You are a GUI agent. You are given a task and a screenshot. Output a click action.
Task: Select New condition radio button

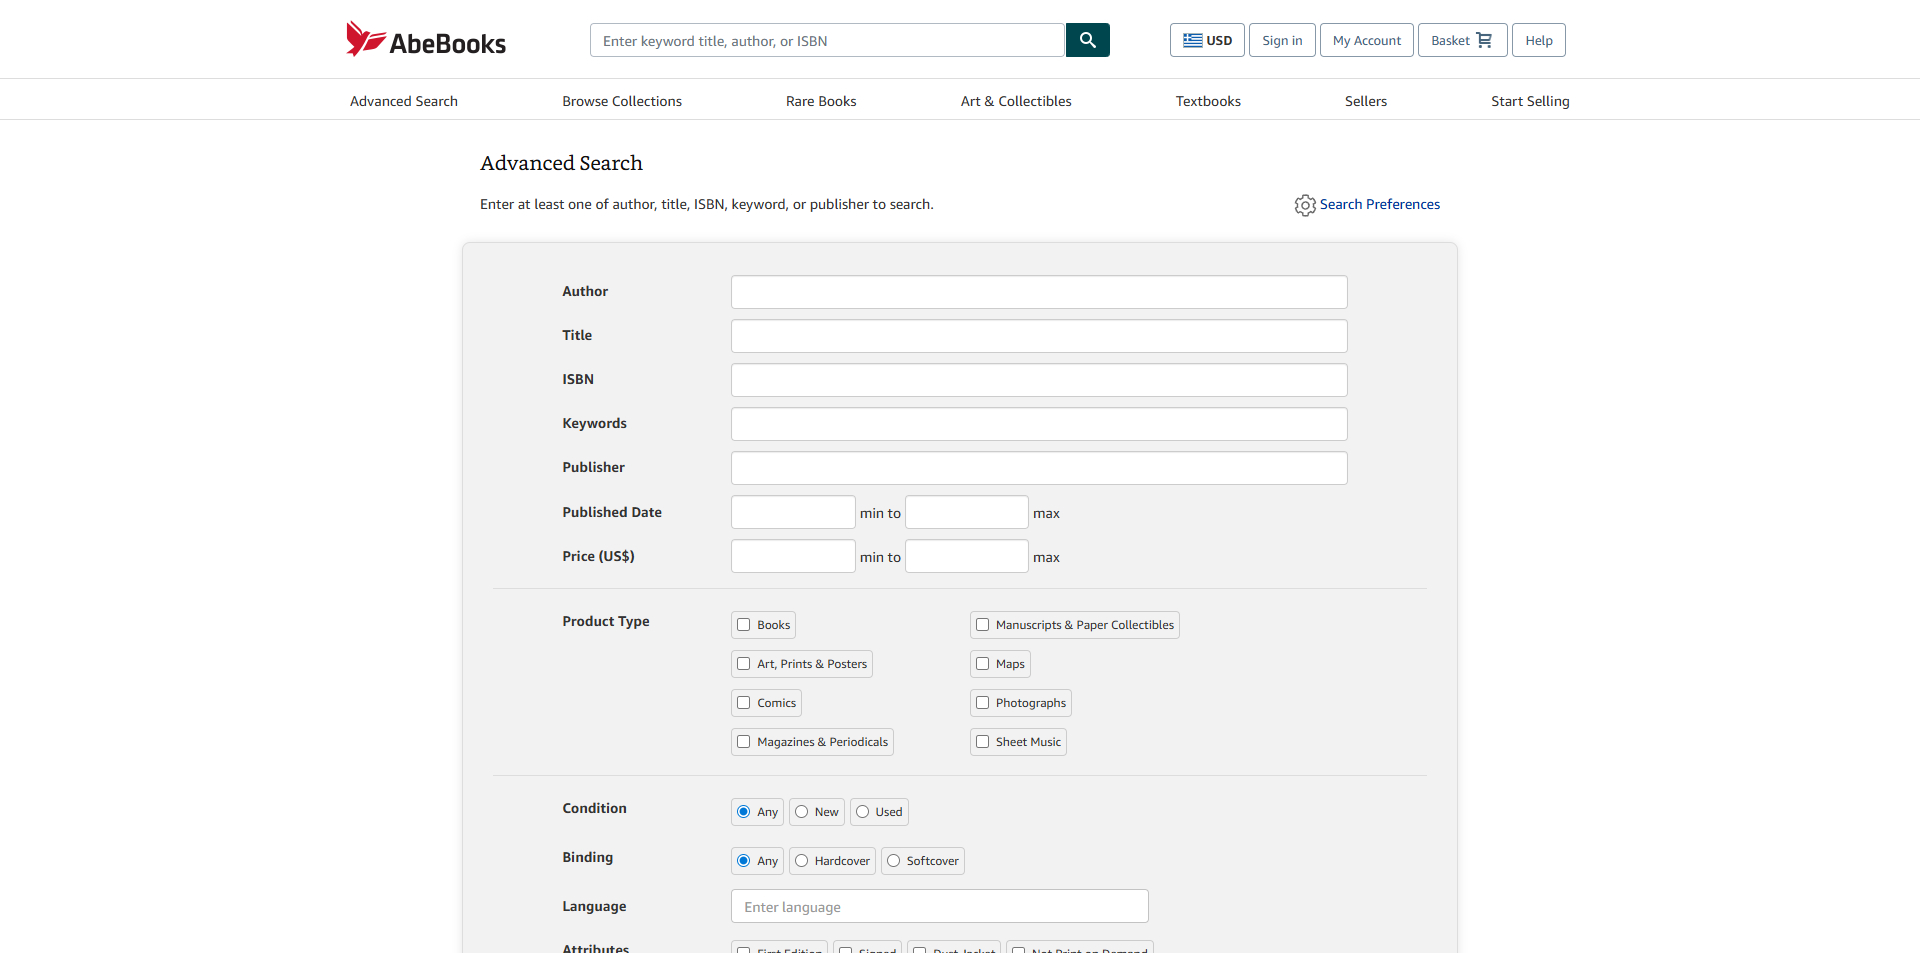pos(802,812)
